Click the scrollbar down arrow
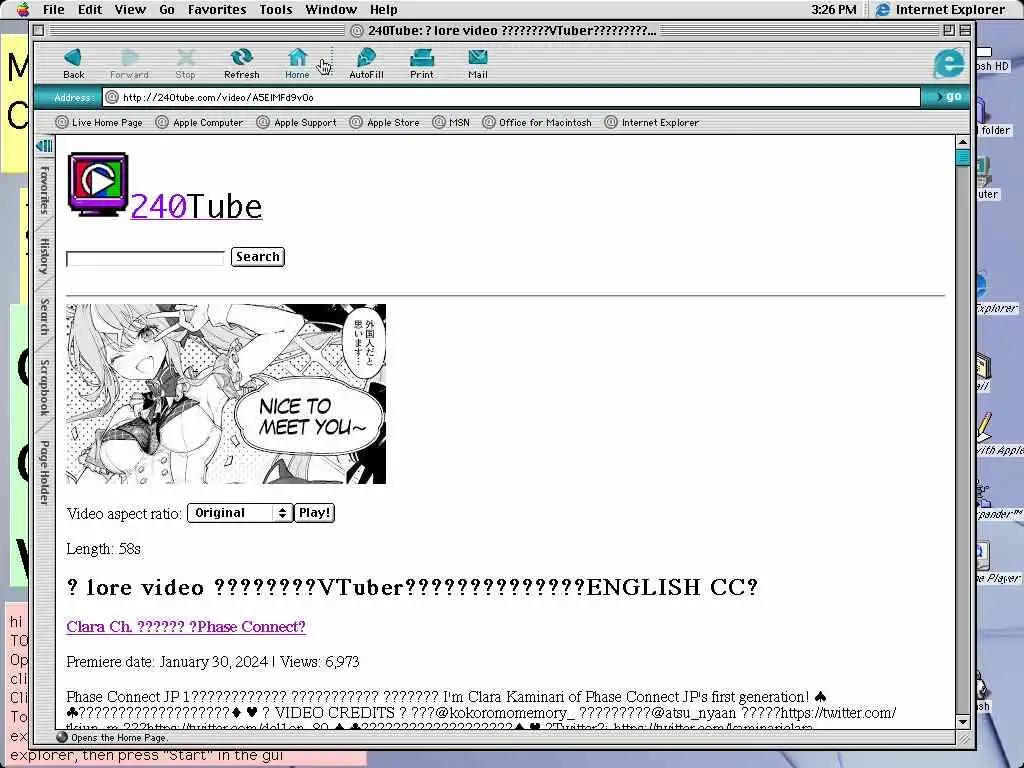This screenshot has width=1024, height=768. 963,722
